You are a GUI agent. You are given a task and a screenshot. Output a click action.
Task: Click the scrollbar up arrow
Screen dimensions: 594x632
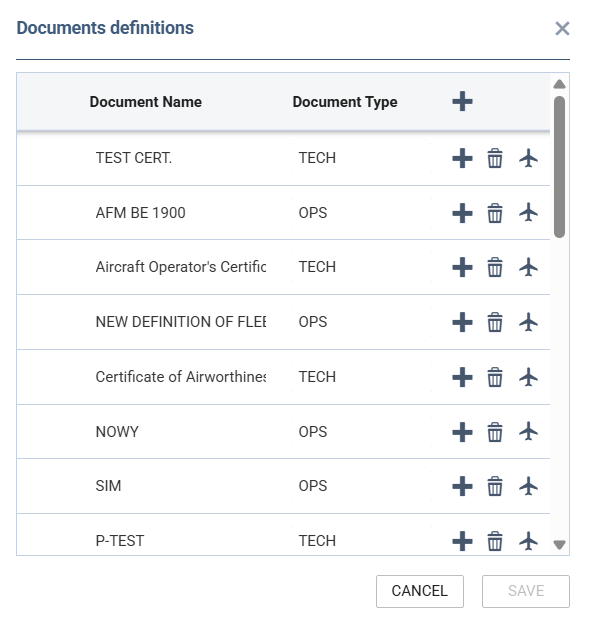559,84
